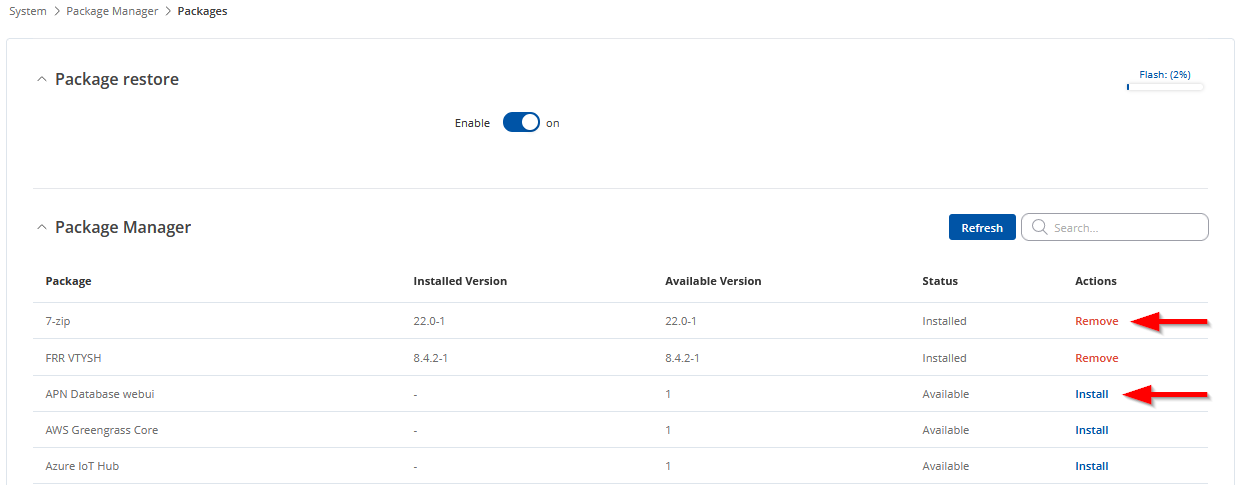Click the Package restore heading
This screenshot has width=1241, height=485.
click(x=117, y=79)
